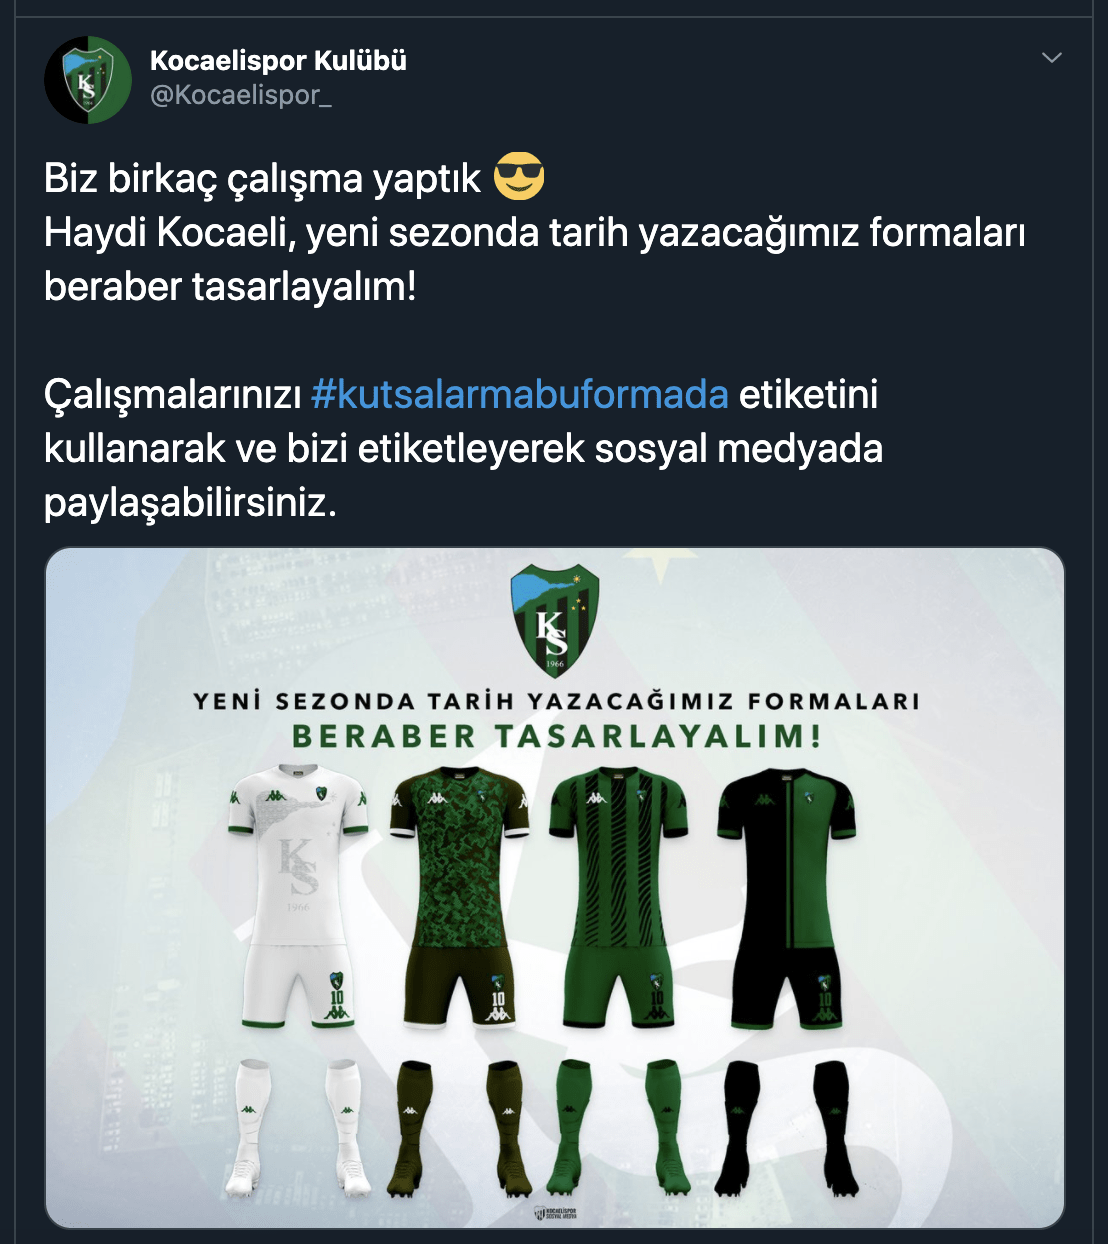Open the #kutsalarmabuformada hashtag

point(519,394)
